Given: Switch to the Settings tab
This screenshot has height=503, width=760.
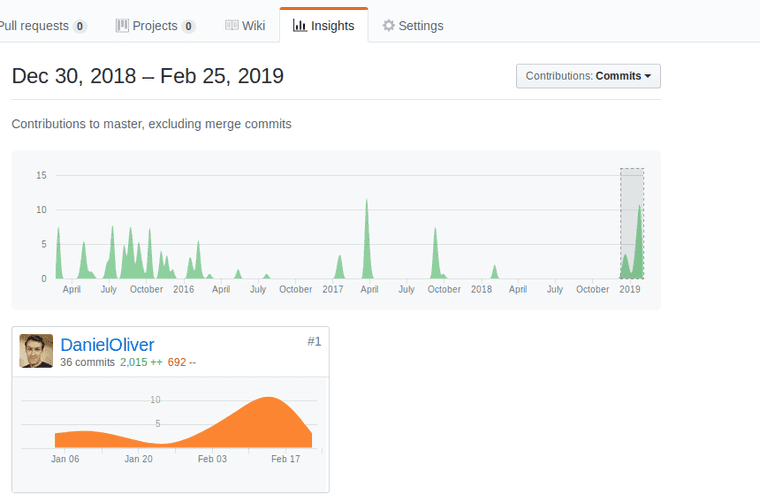Looking at the screenshot, I should (x=412, y=26).
